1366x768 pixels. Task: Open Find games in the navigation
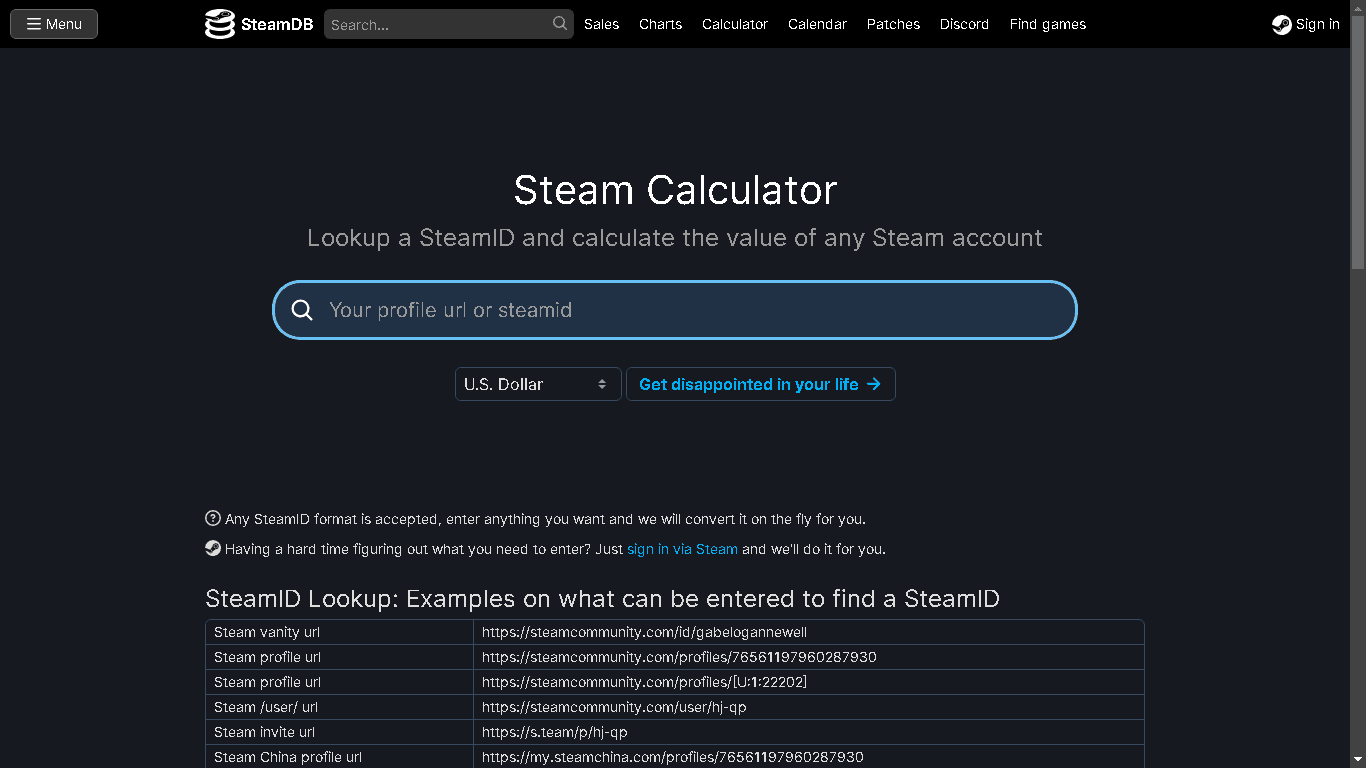coord(1047,24)
